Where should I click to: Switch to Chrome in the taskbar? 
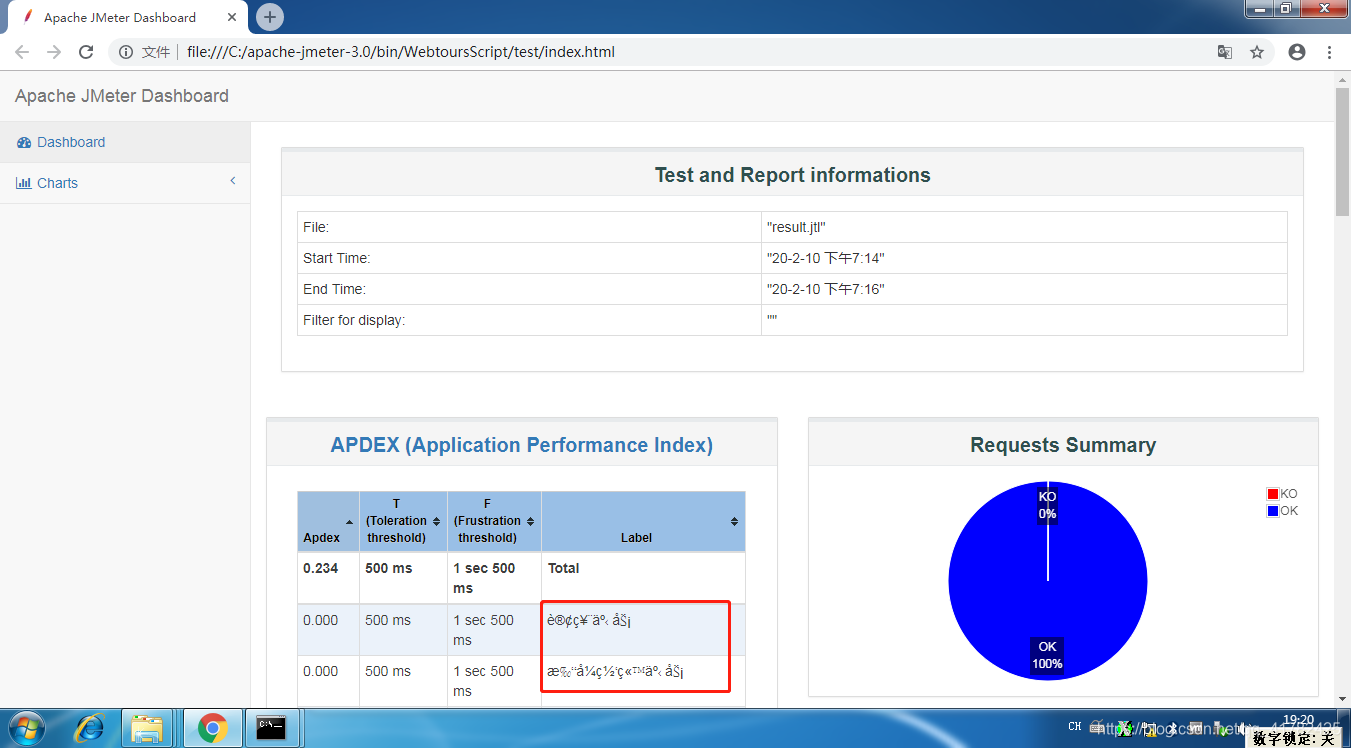pyautogui.click(x=212, y=728)
